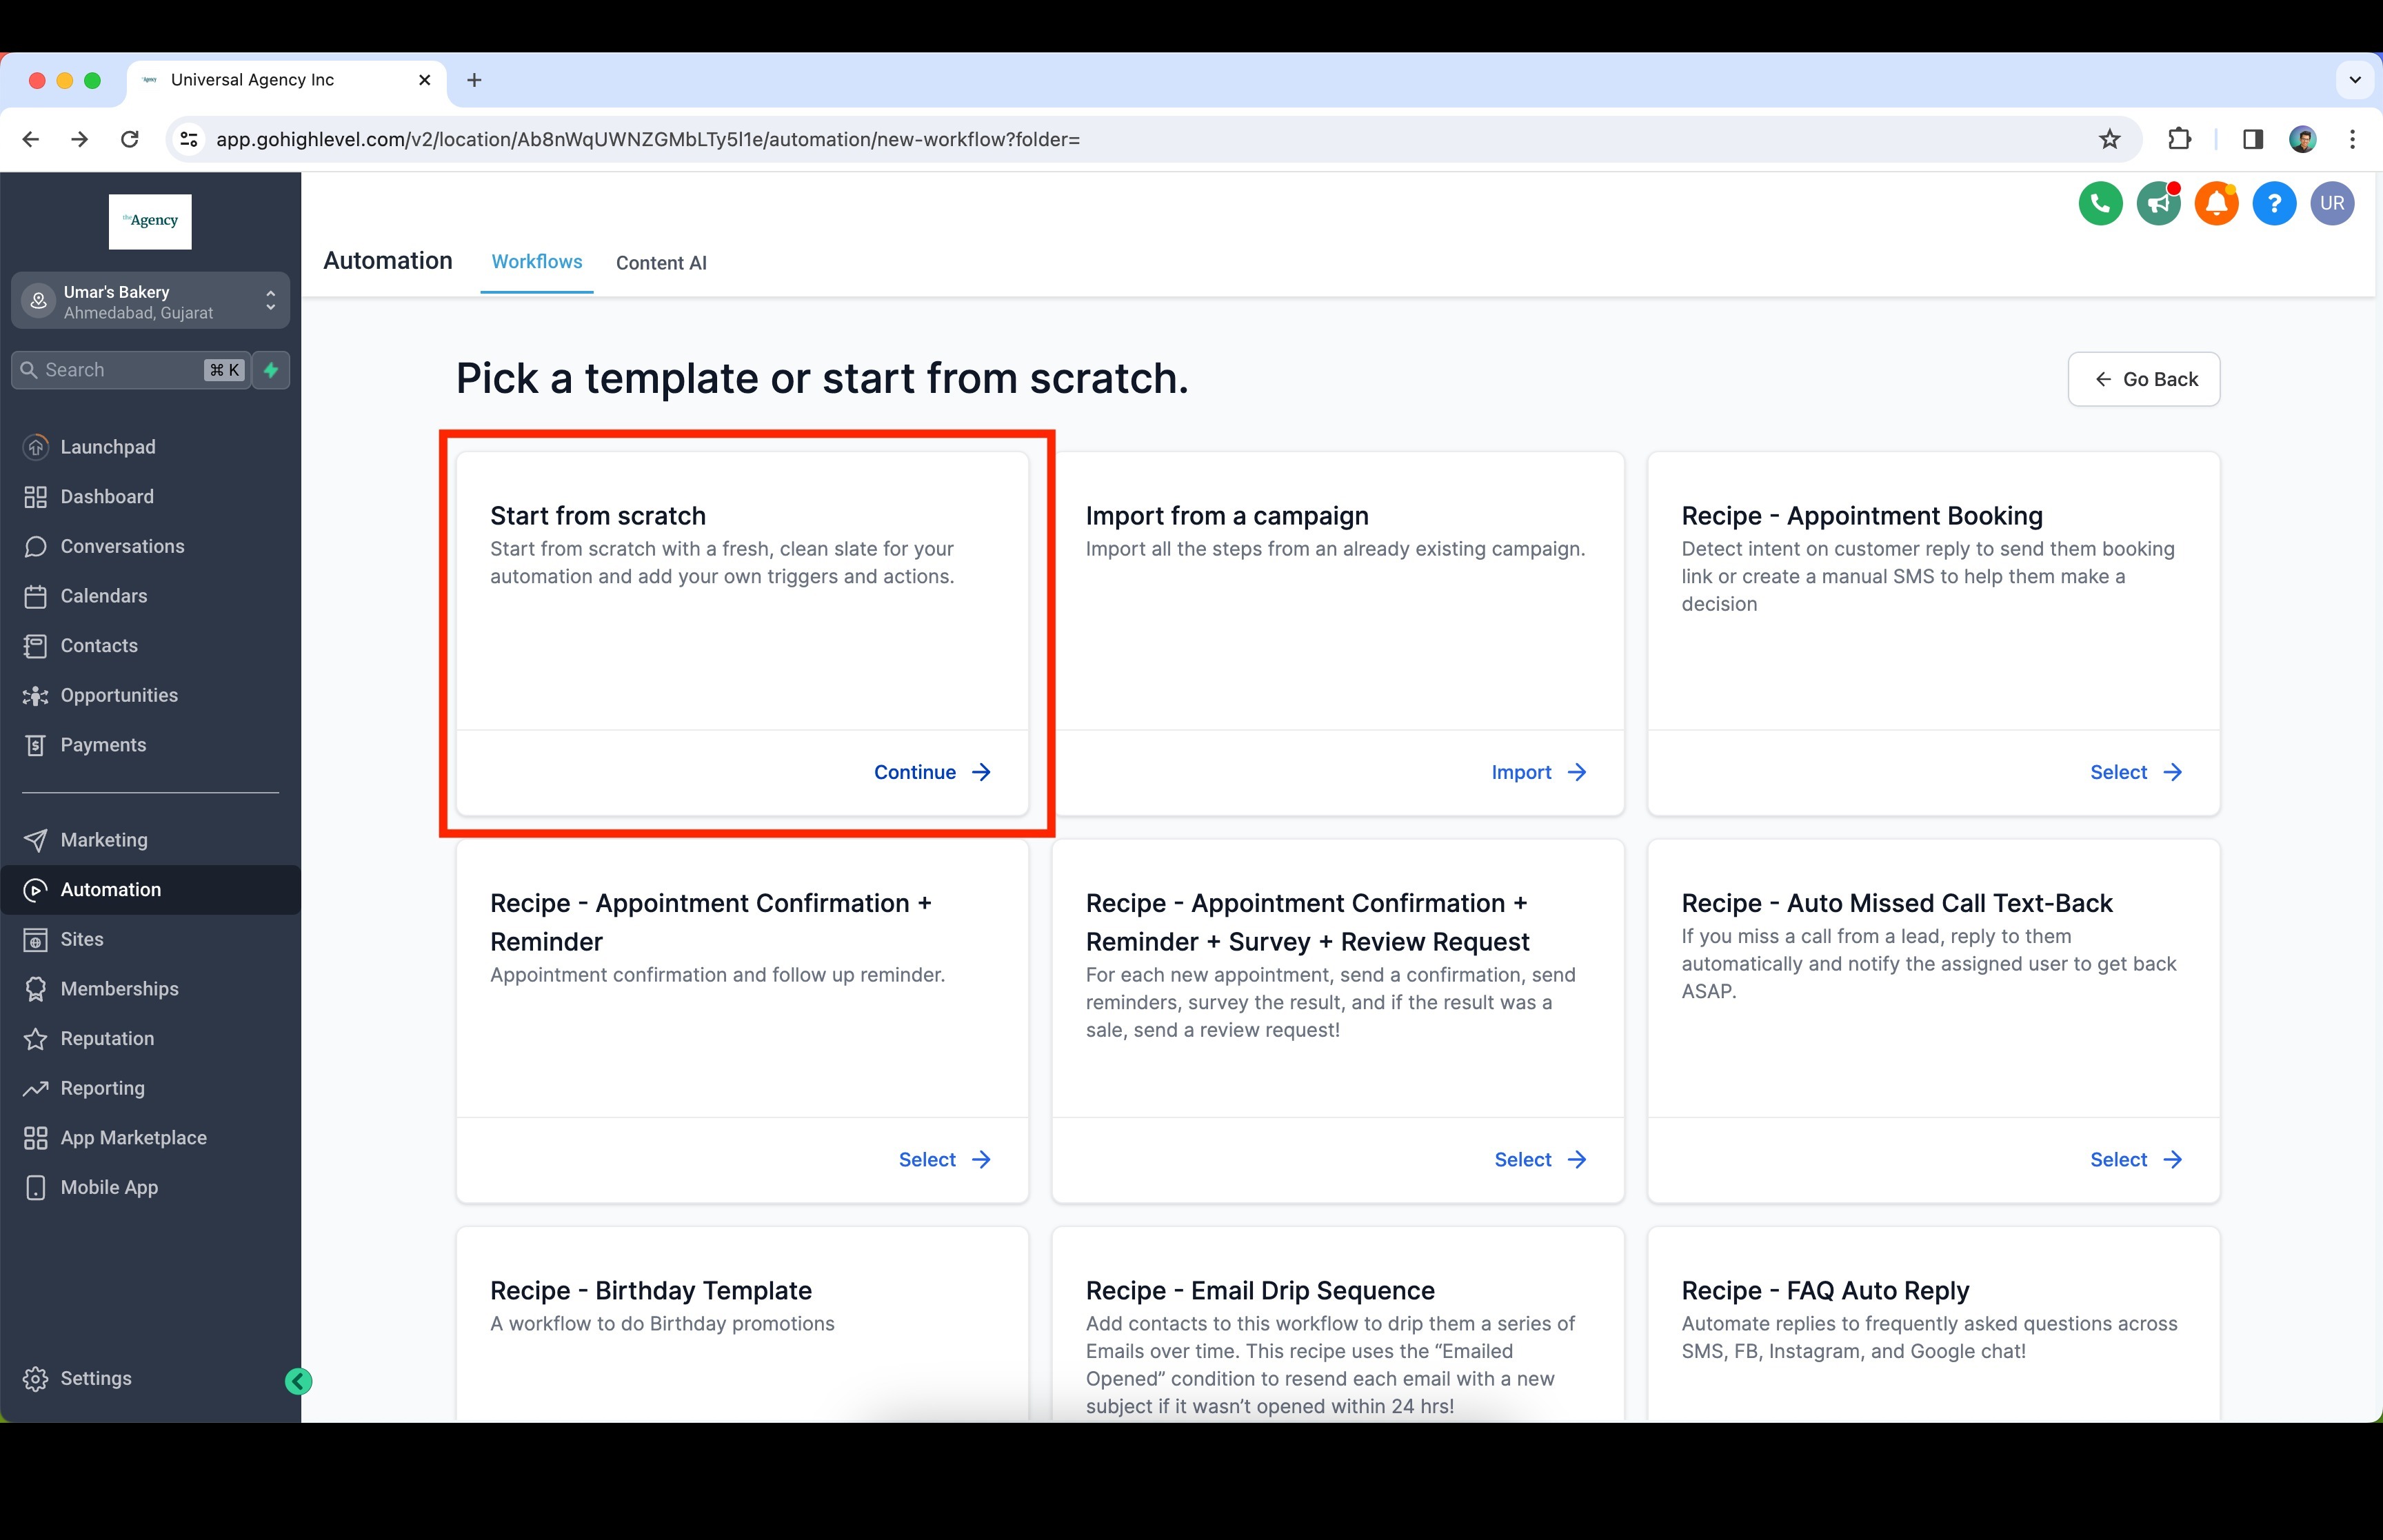The width and height of the screenshot is (2383, 1540).
Task: Open the orange notifications bell
Action: coord(2216,204)
